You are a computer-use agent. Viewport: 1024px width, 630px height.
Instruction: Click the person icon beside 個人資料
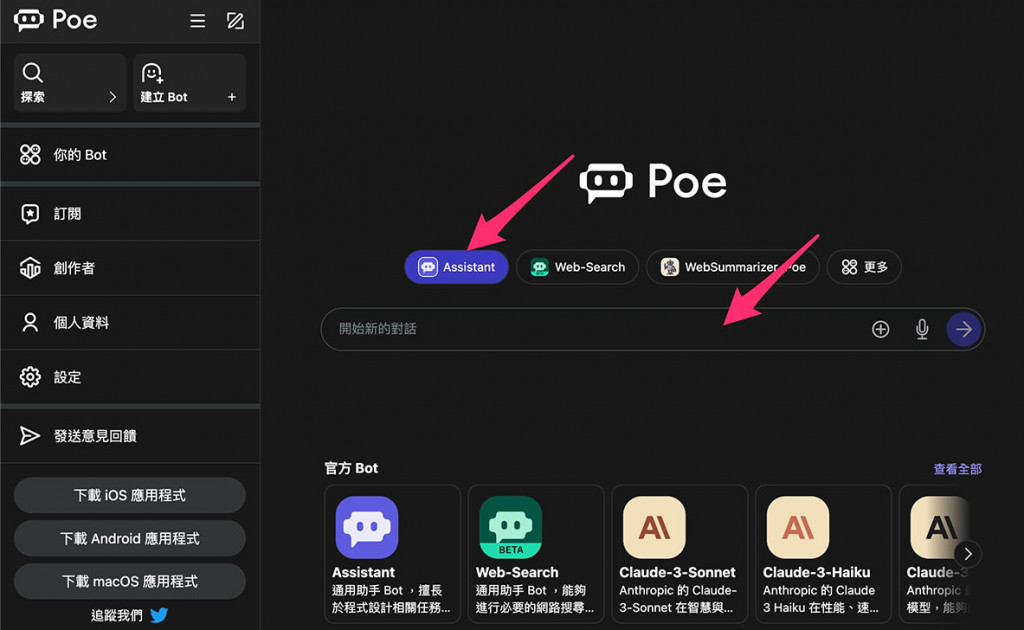[30, 323]
